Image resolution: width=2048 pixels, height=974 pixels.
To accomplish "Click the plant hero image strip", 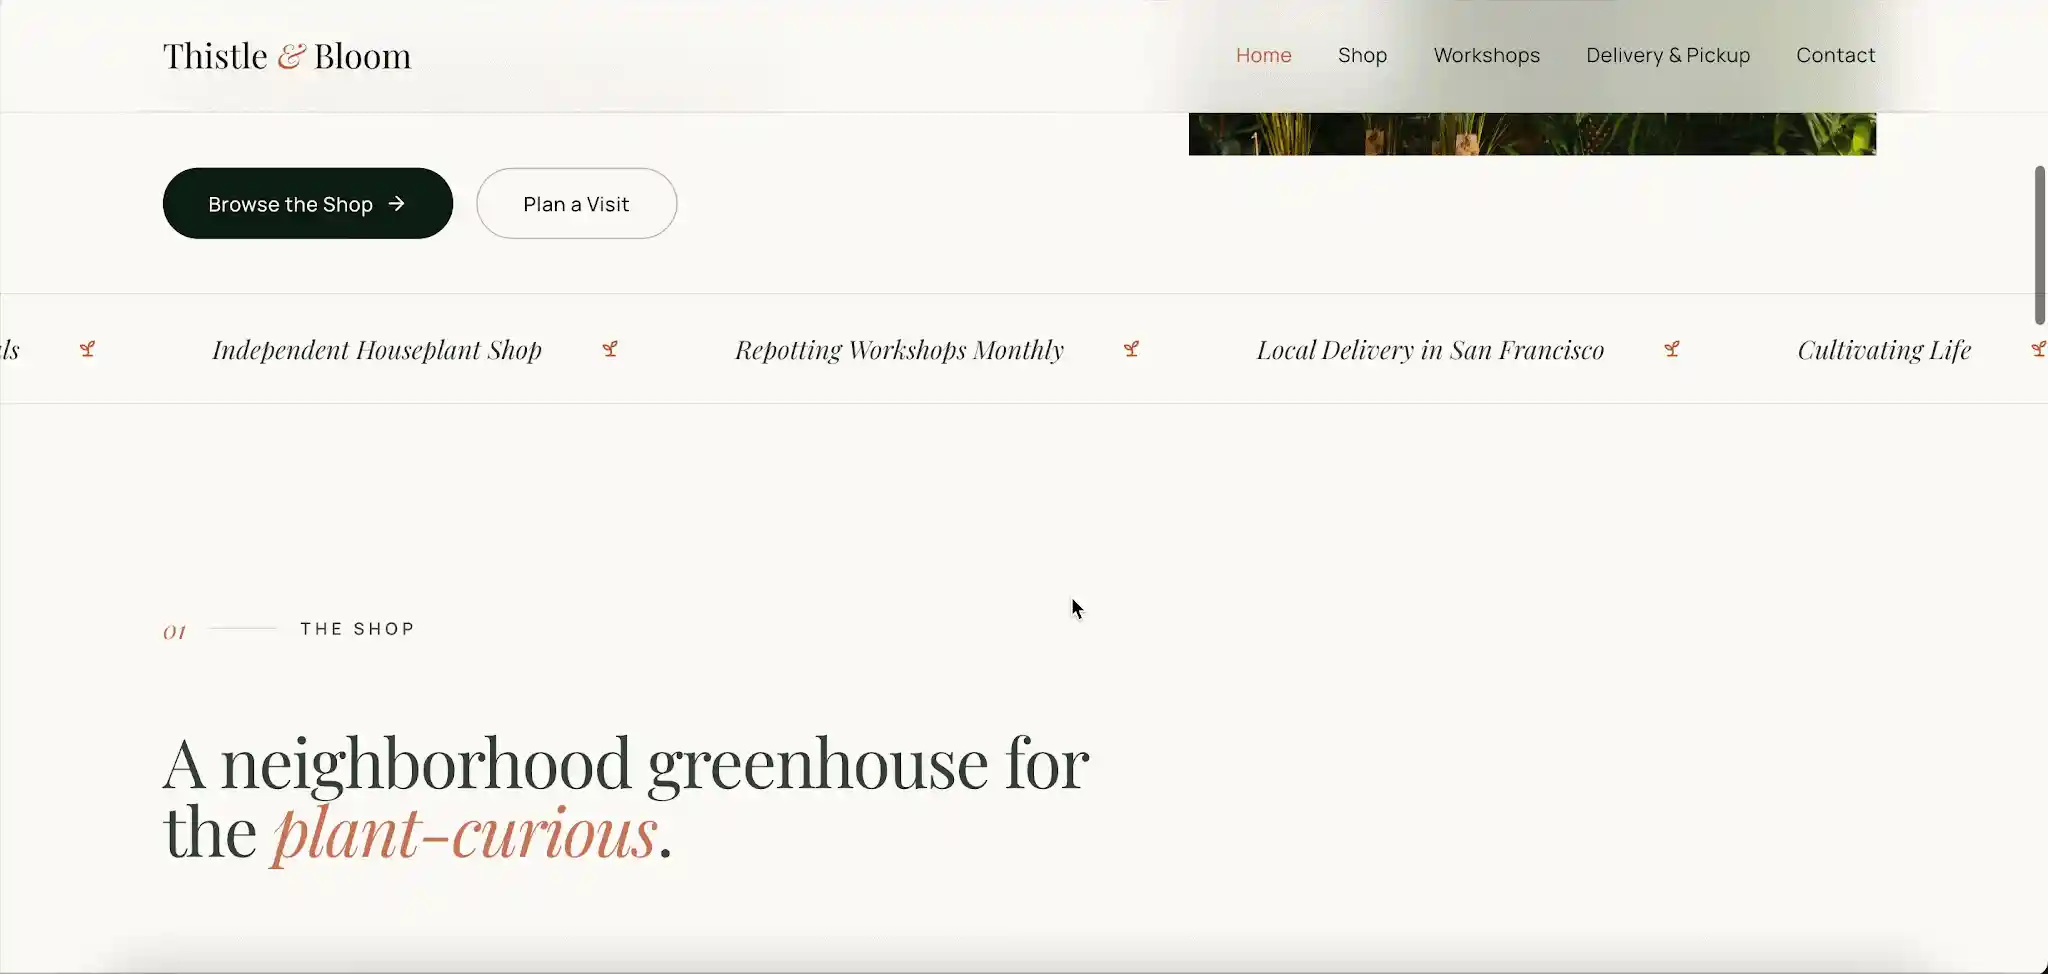I will pos(1532,133).
